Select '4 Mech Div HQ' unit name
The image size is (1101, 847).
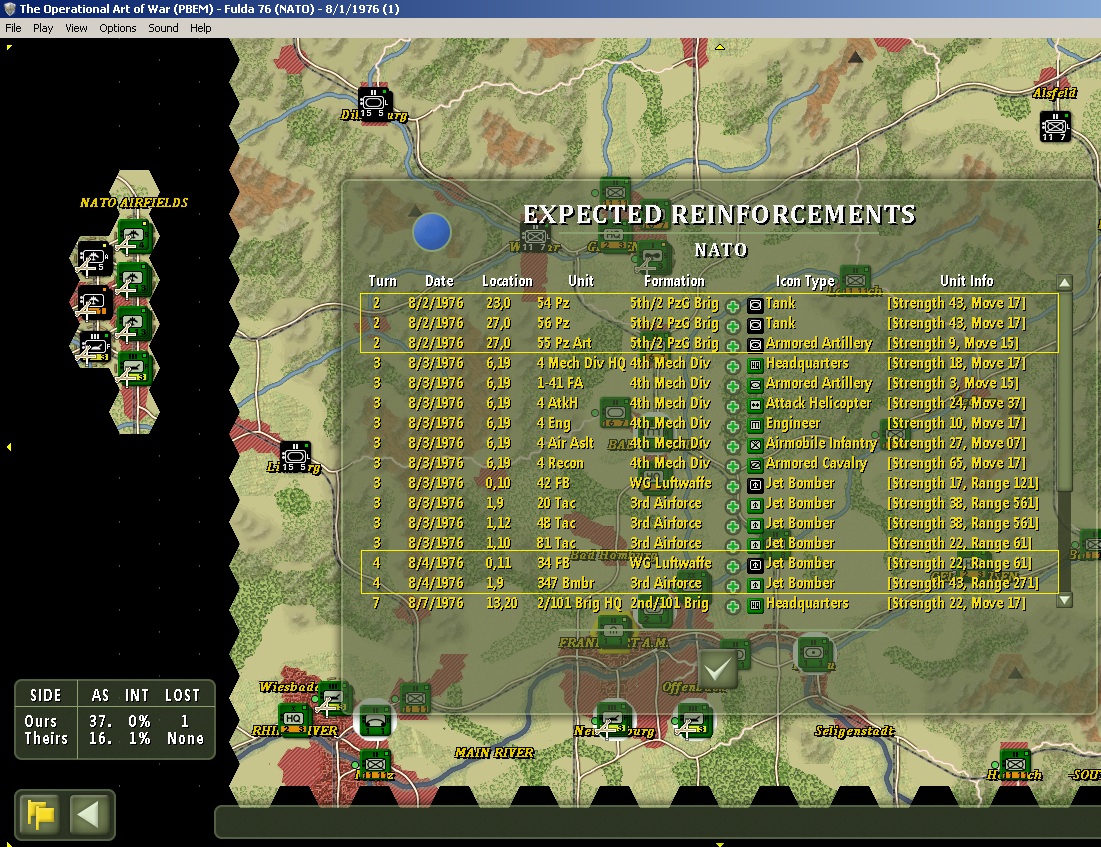click(581, 363)
